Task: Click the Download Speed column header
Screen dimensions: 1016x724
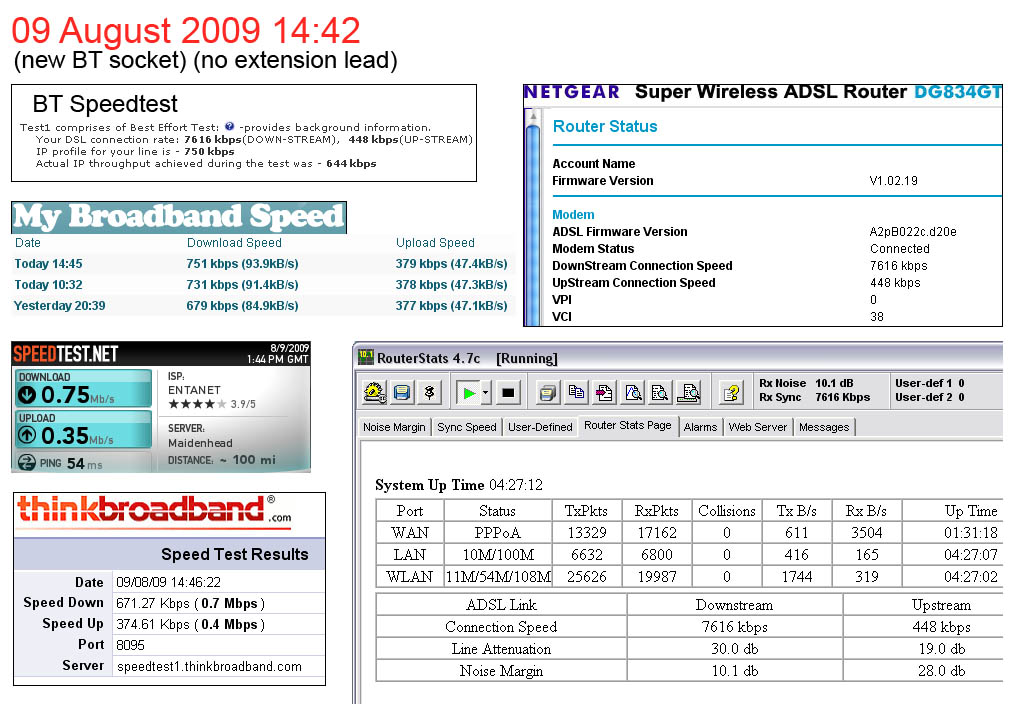Action: point(234,243)
